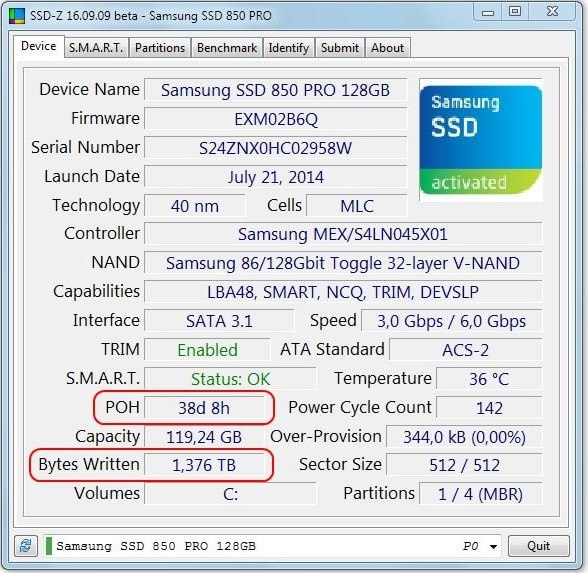Viewport: 588px width, 573px height.
Task: Minimize the SSD-Z window
Action: pos(488,12)
